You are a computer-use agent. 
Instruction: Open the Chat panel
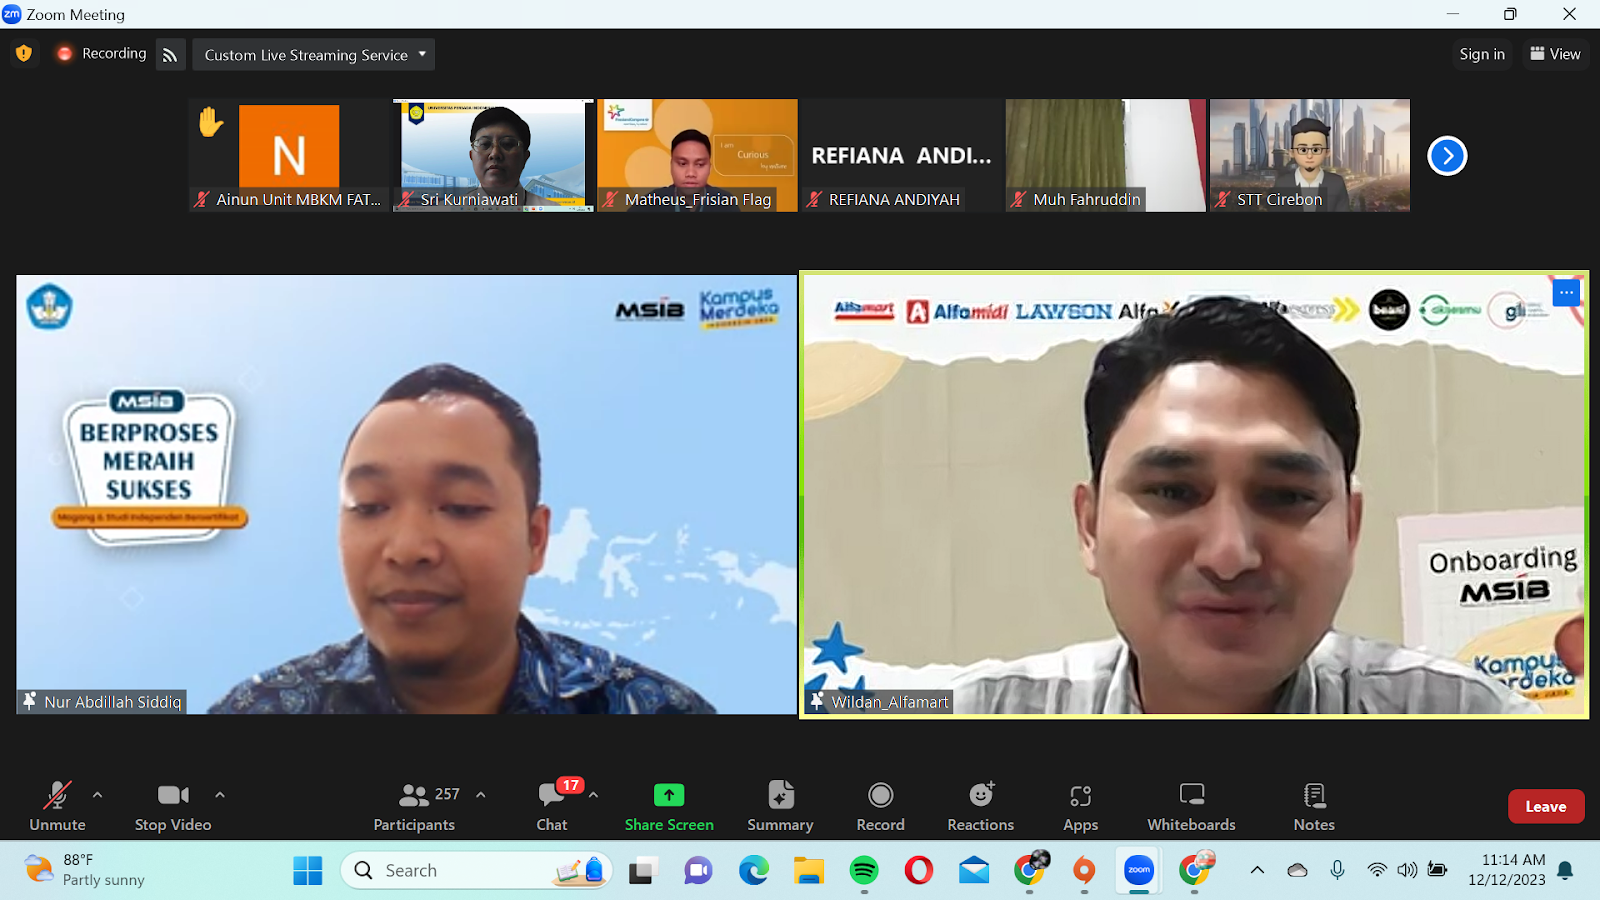552,807
